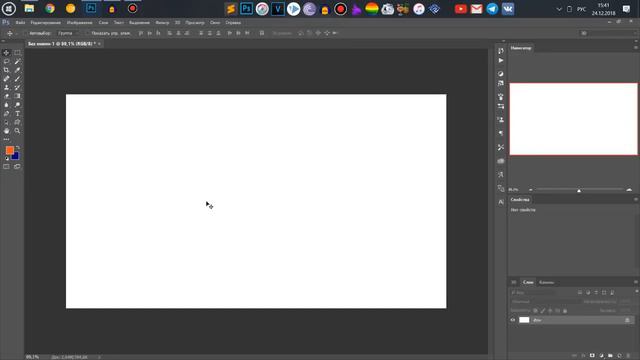The height and width of the screenshot is (360, 640).
Task: Open the Слои menu in menu bar
Action: click(103, 22)
